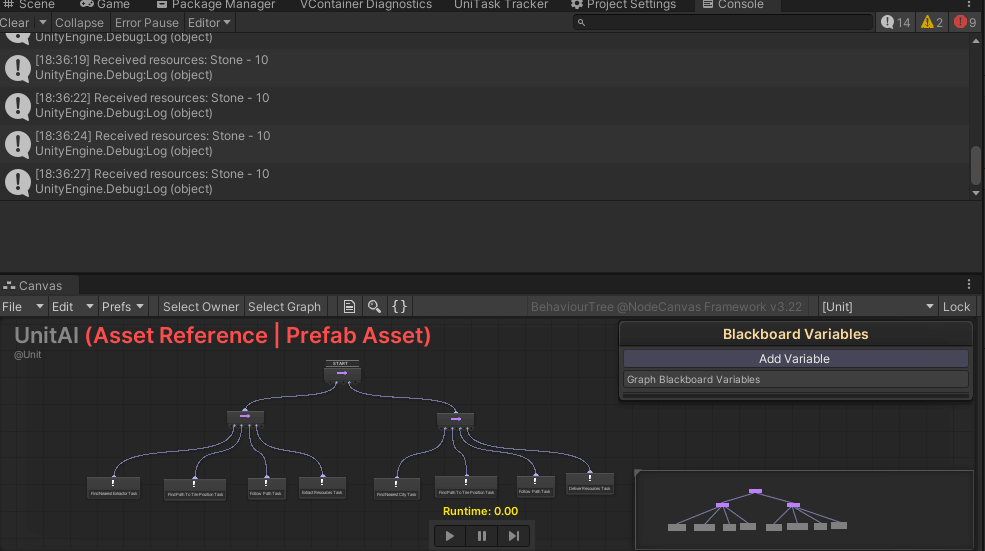Select log entry at 18:36:19

coord(484,68)
